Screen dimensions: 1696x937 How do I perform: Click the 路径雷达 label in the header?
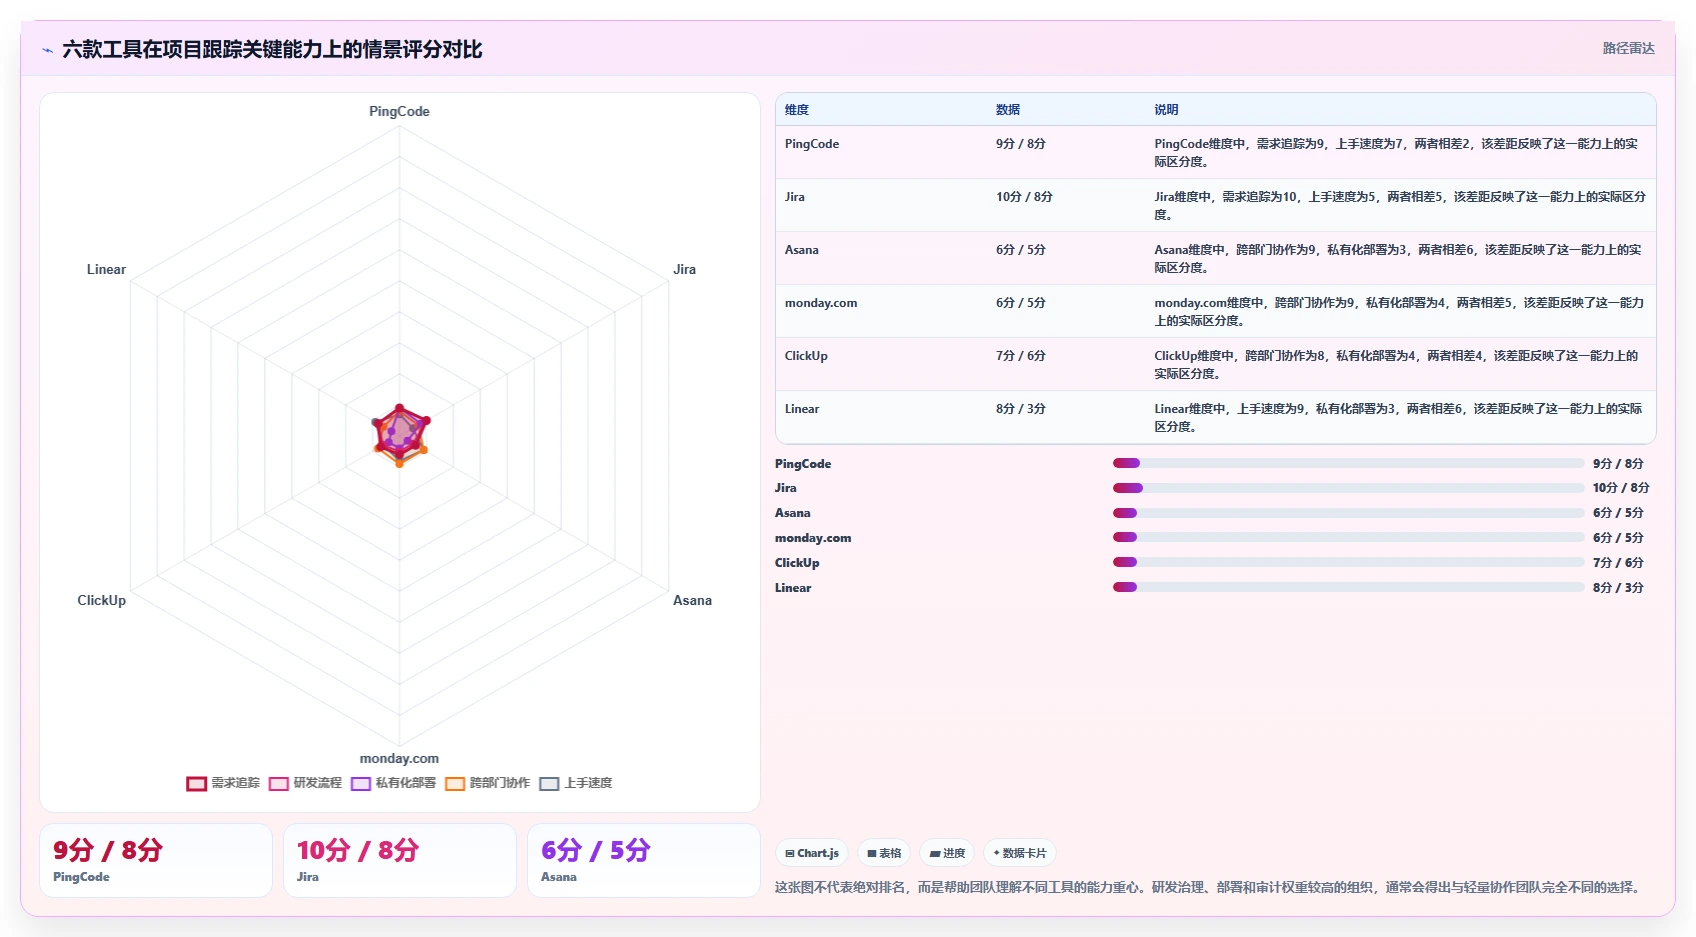tap(1628, 48)
